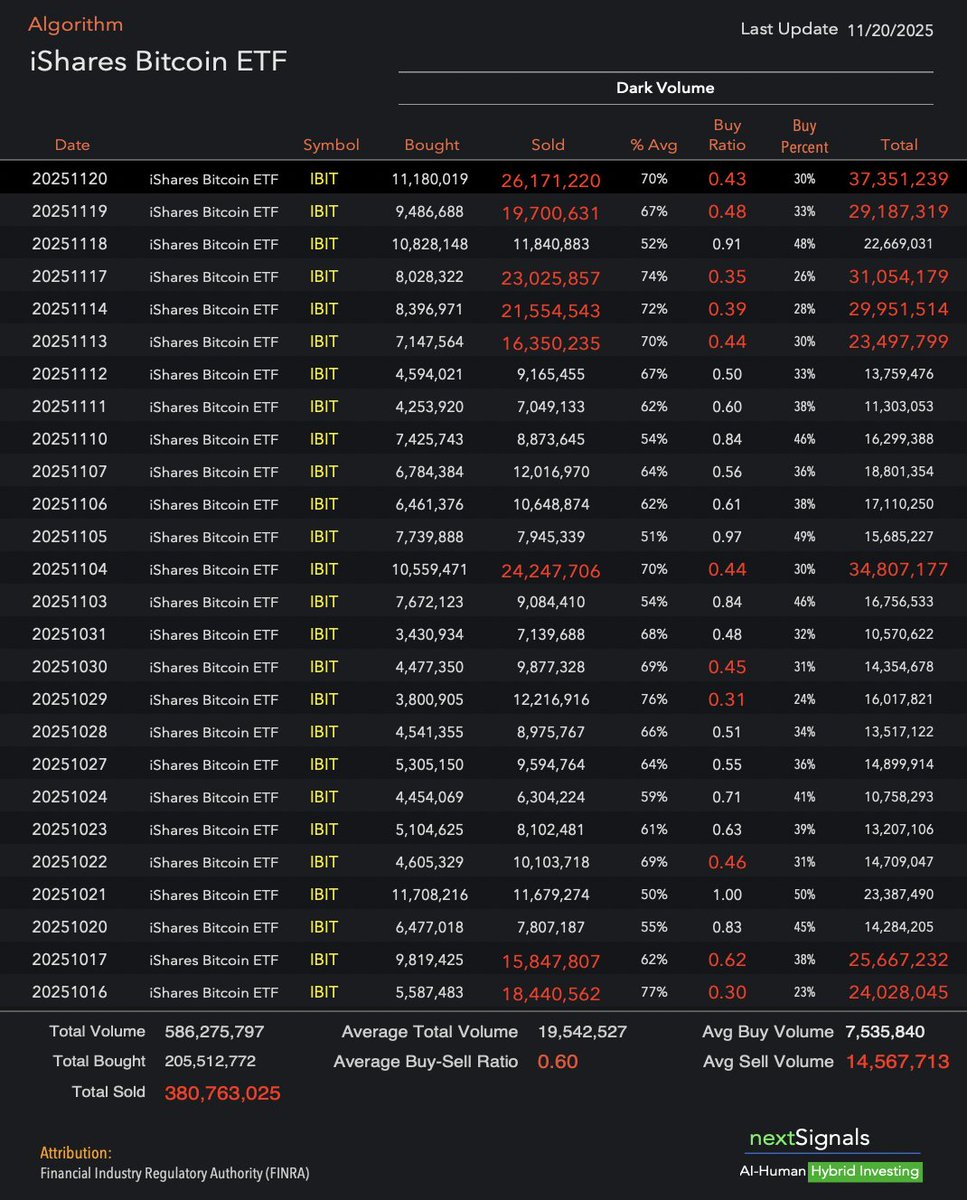967x1200 pixels.
Task: Select the total value 14,284,205
Action: pos(898,927)
